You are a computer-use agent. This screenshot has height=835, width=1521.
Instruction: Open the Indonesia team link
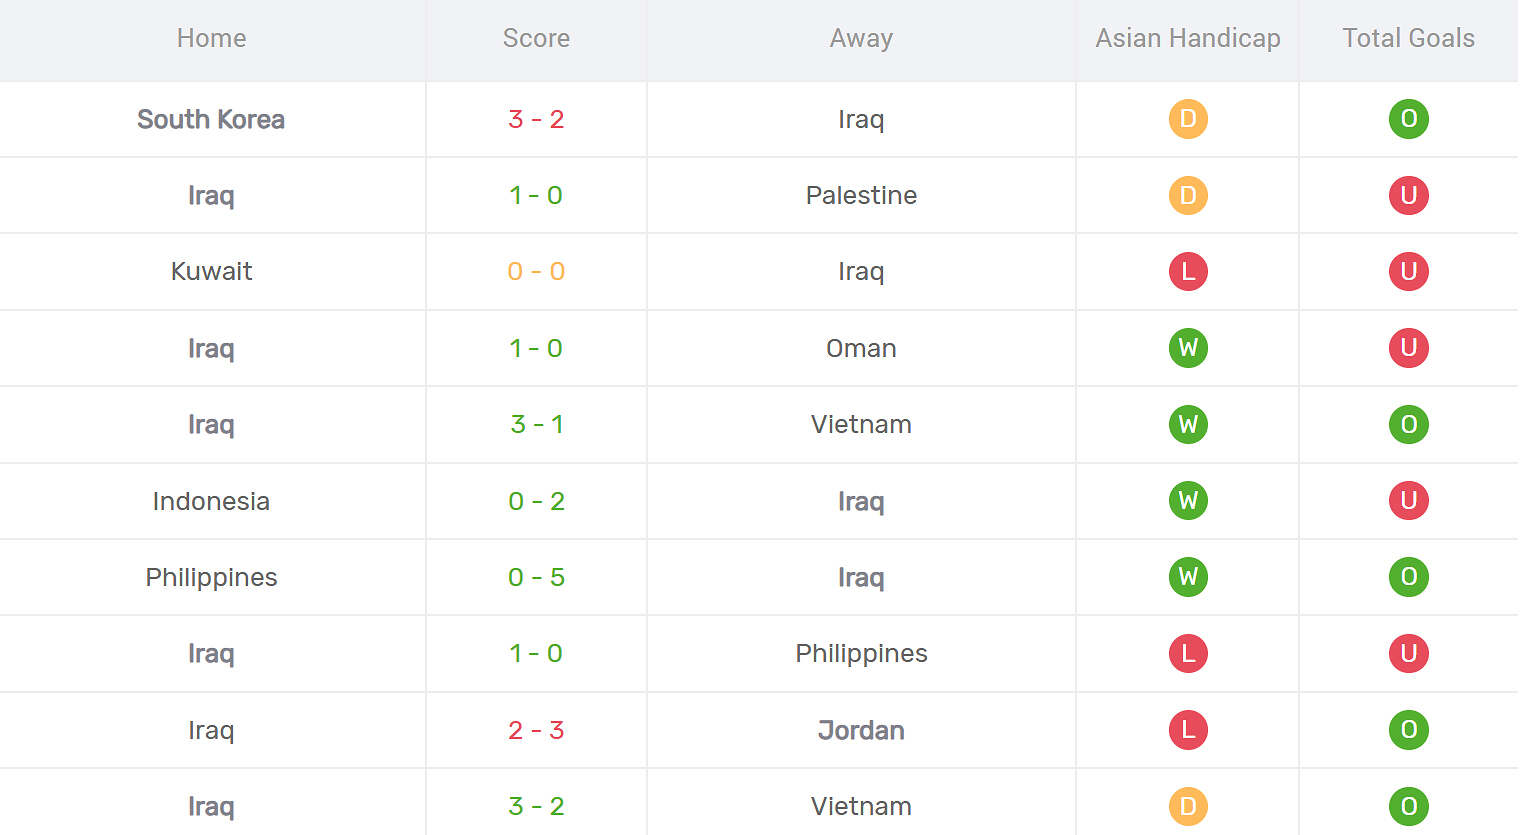coord(211,501)
